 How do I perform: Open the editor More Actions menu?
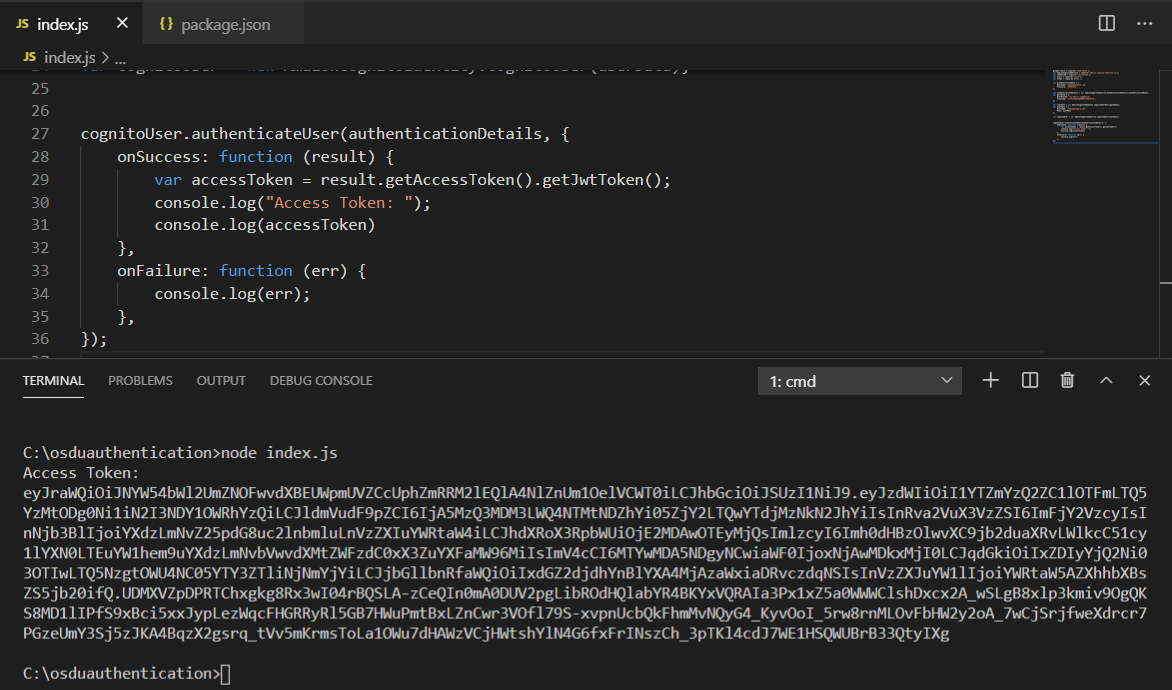click(x=1144, y=23)
